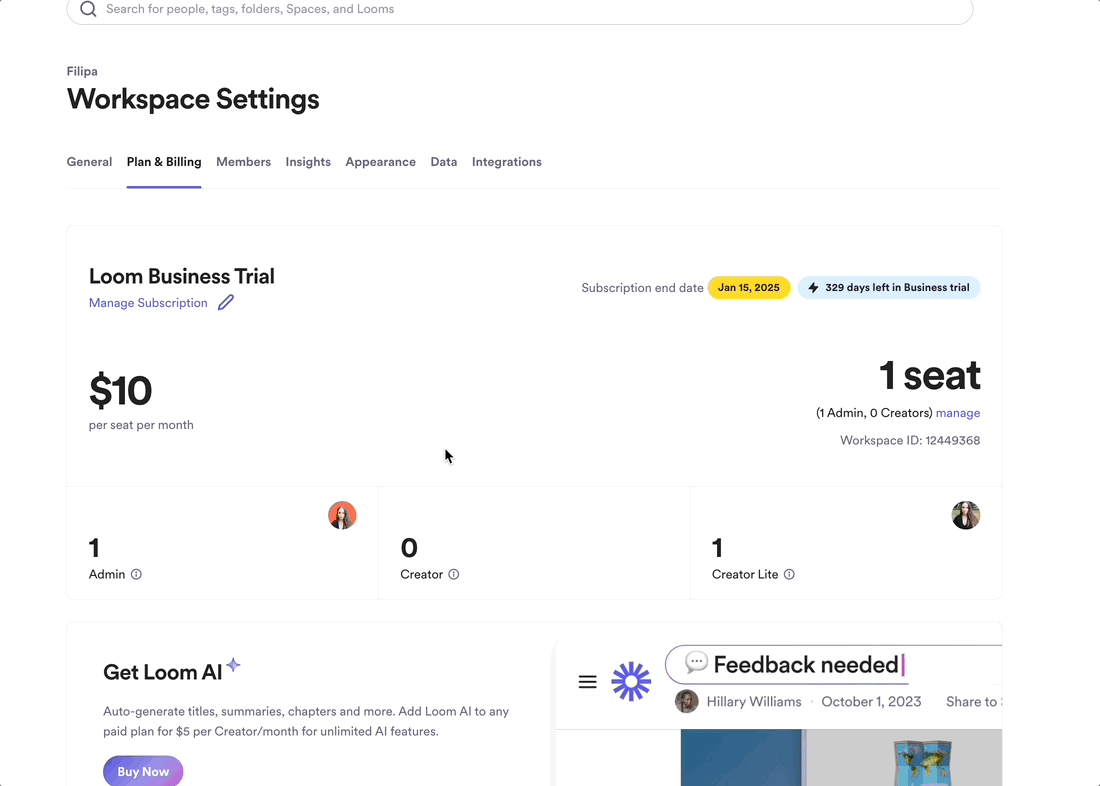Click the Jan 15, 2025 date badge

[x=748, y=288]
